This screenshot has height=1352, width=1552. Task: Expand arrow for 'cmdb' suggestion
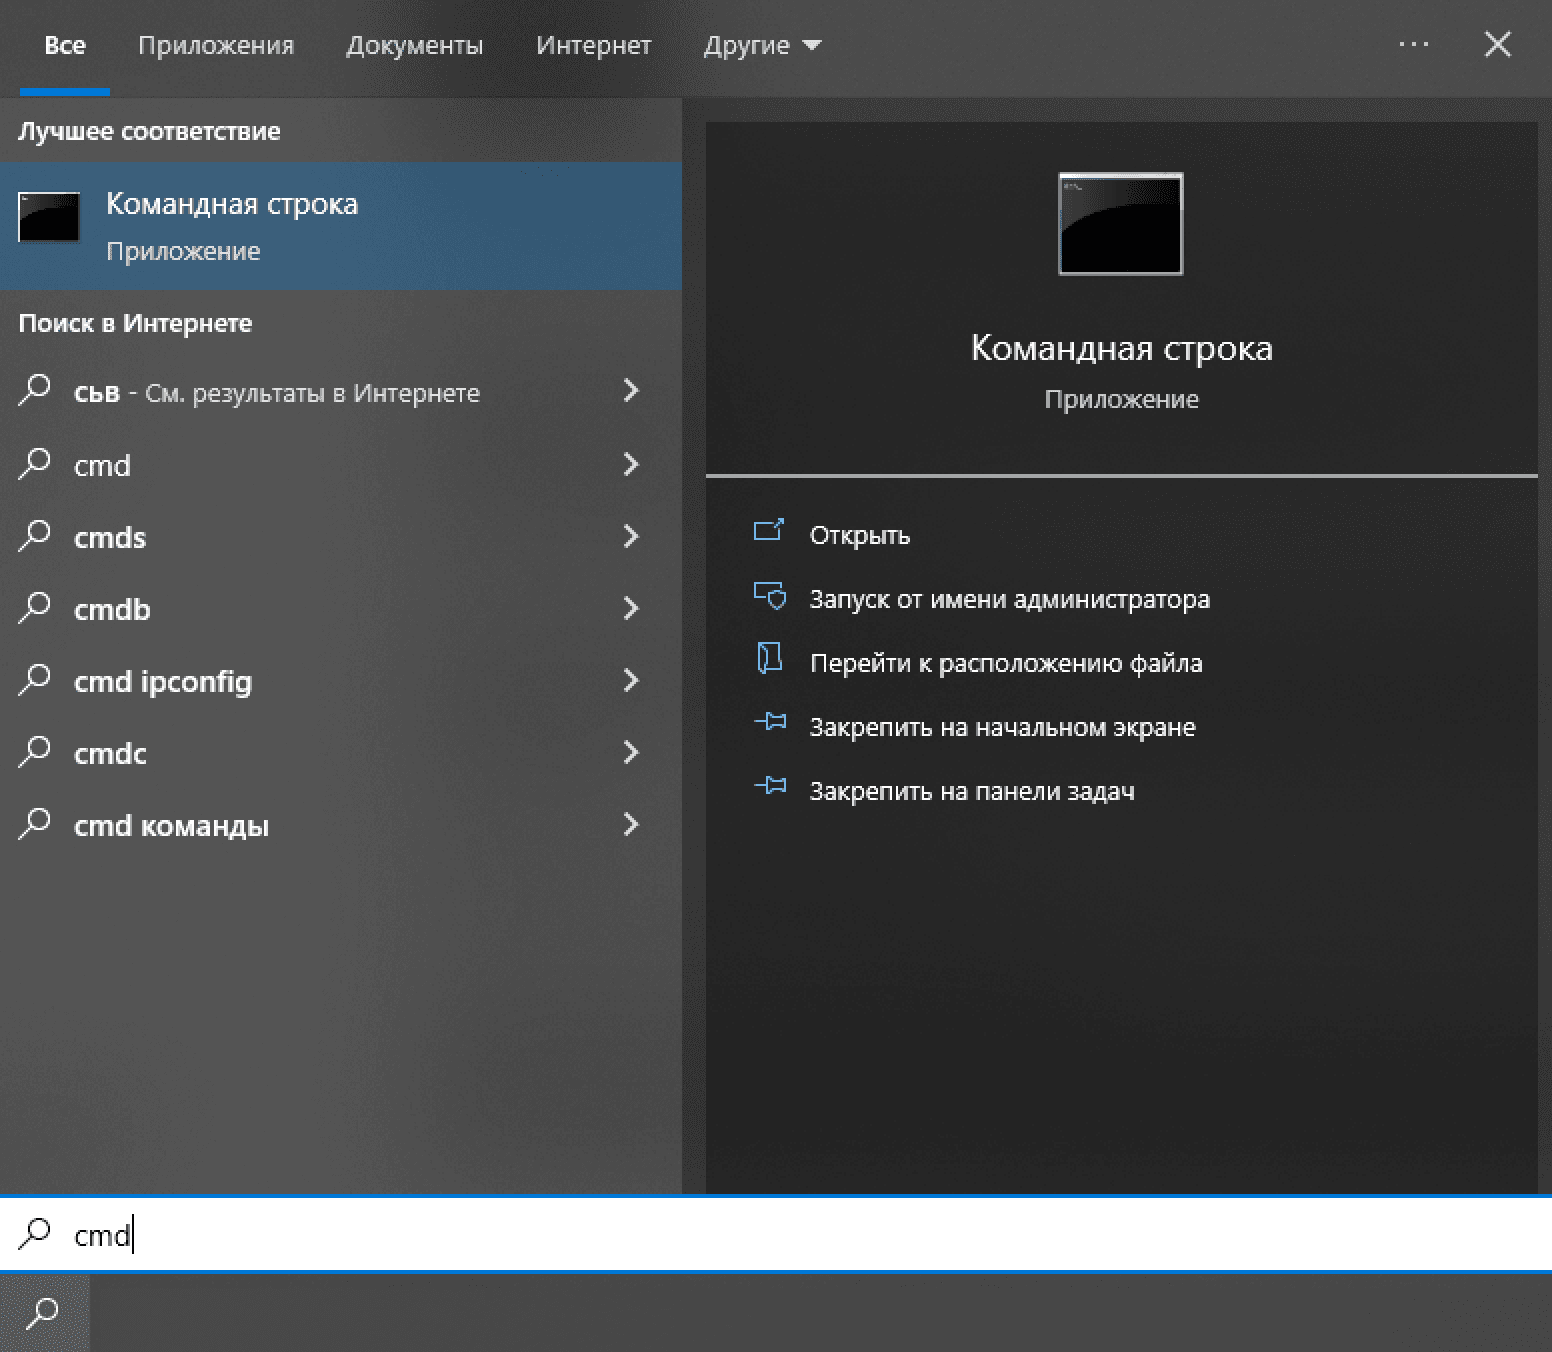631,609
